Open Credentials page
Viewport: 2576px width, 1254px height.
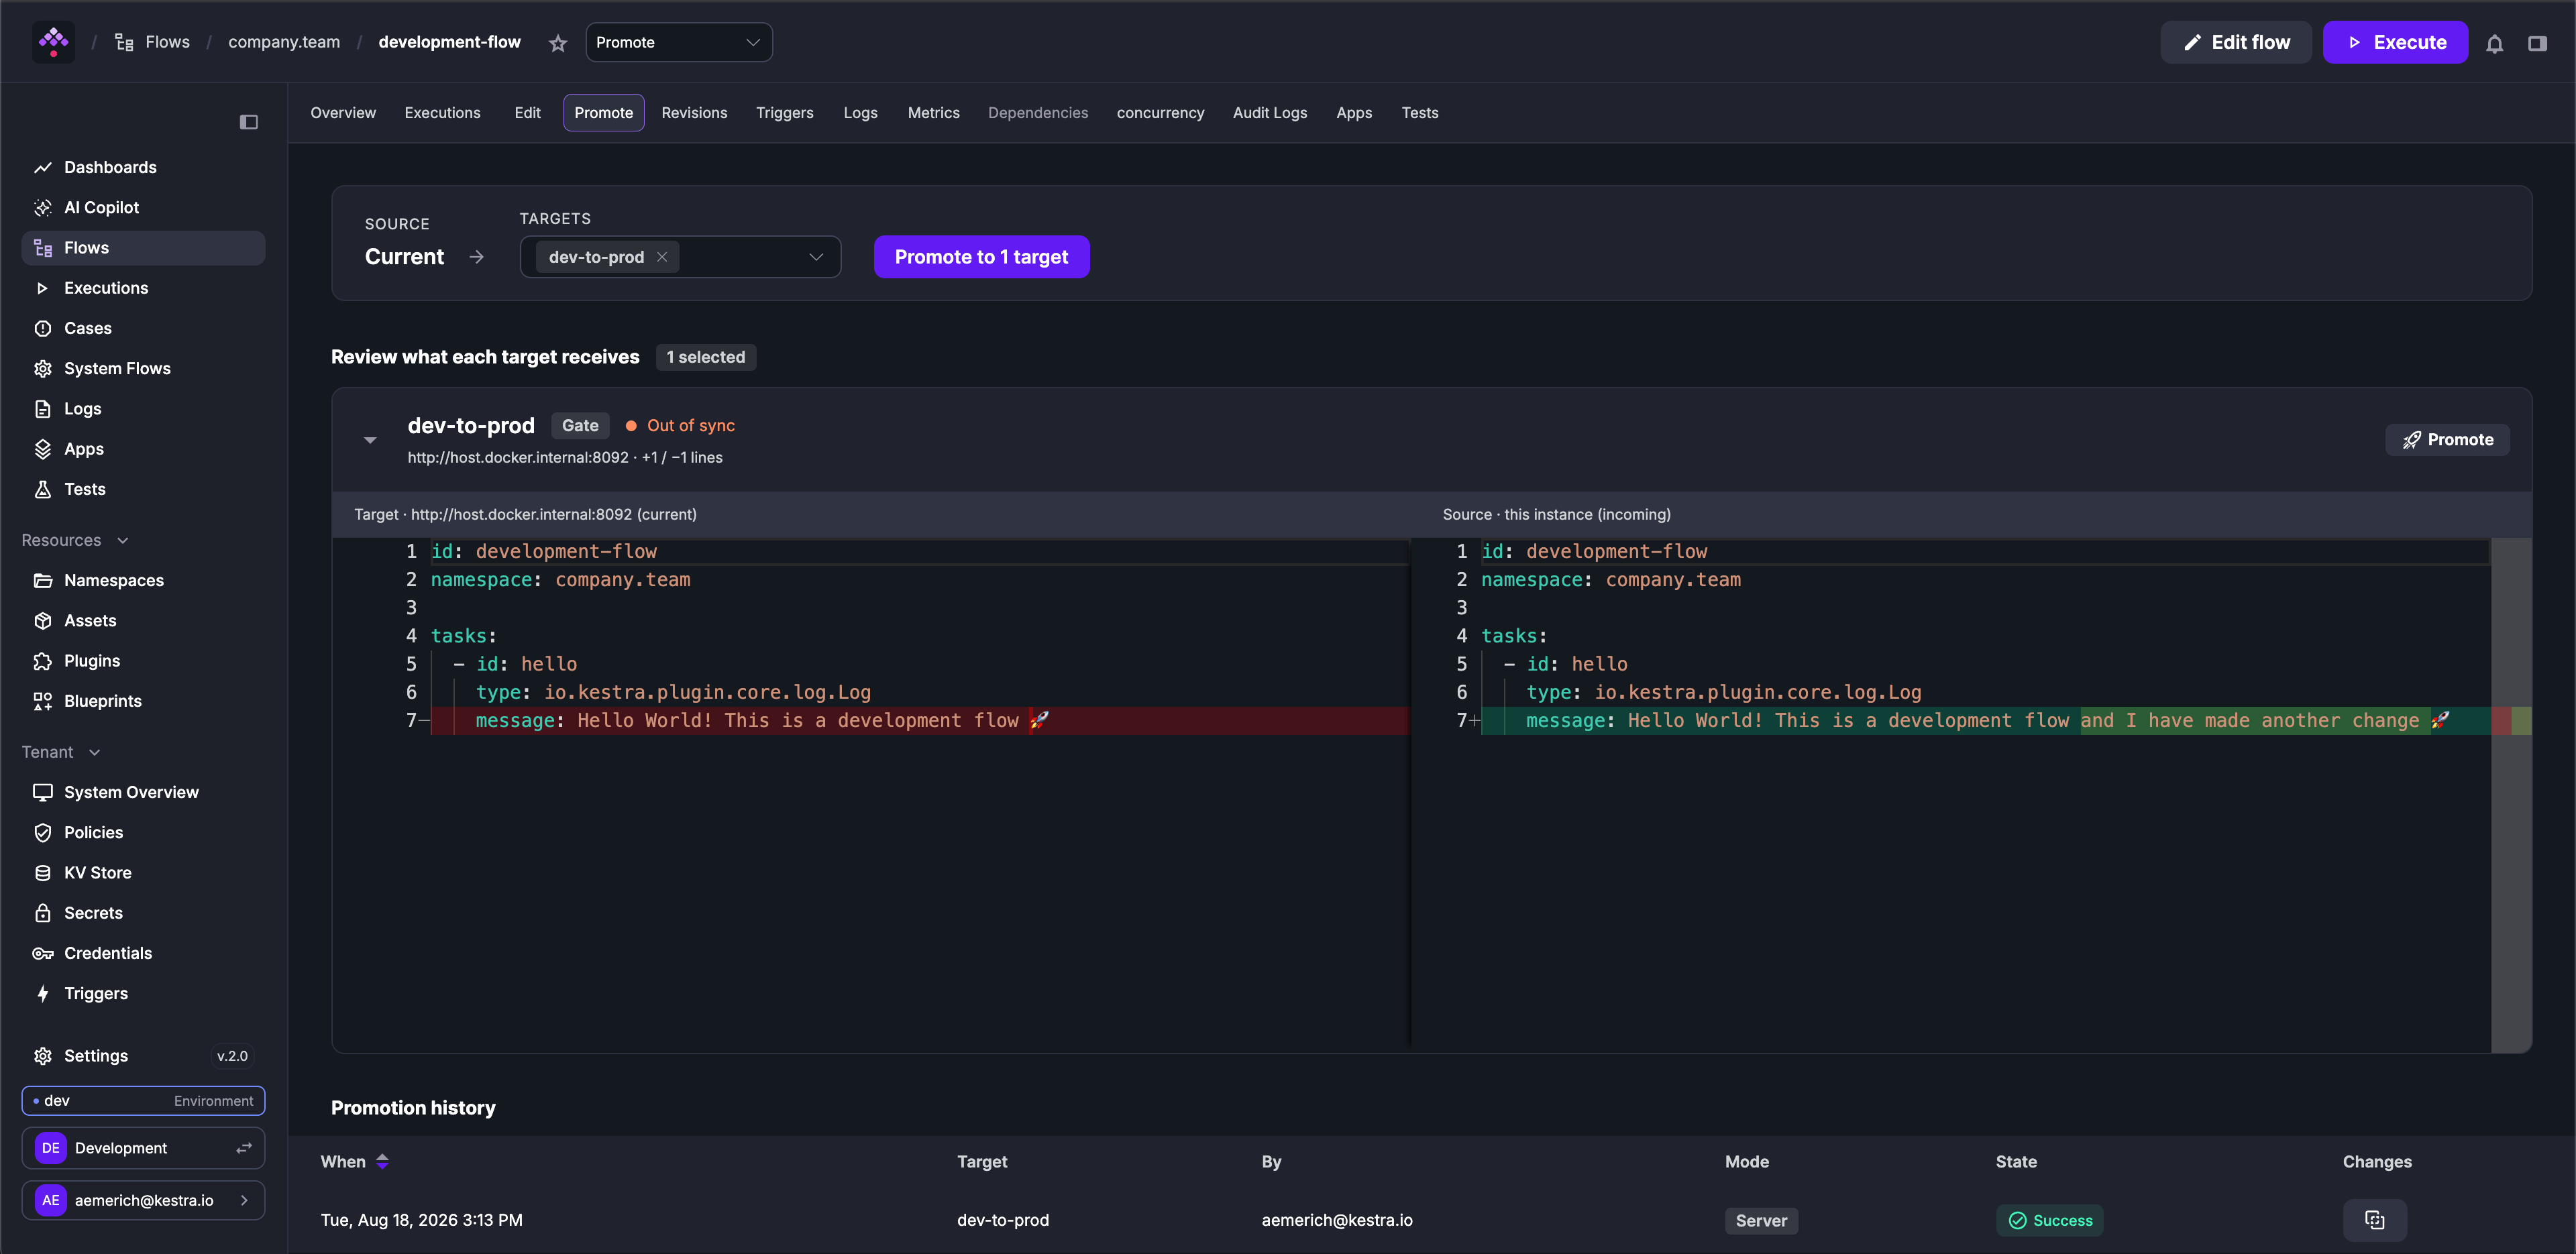[144, 953]
